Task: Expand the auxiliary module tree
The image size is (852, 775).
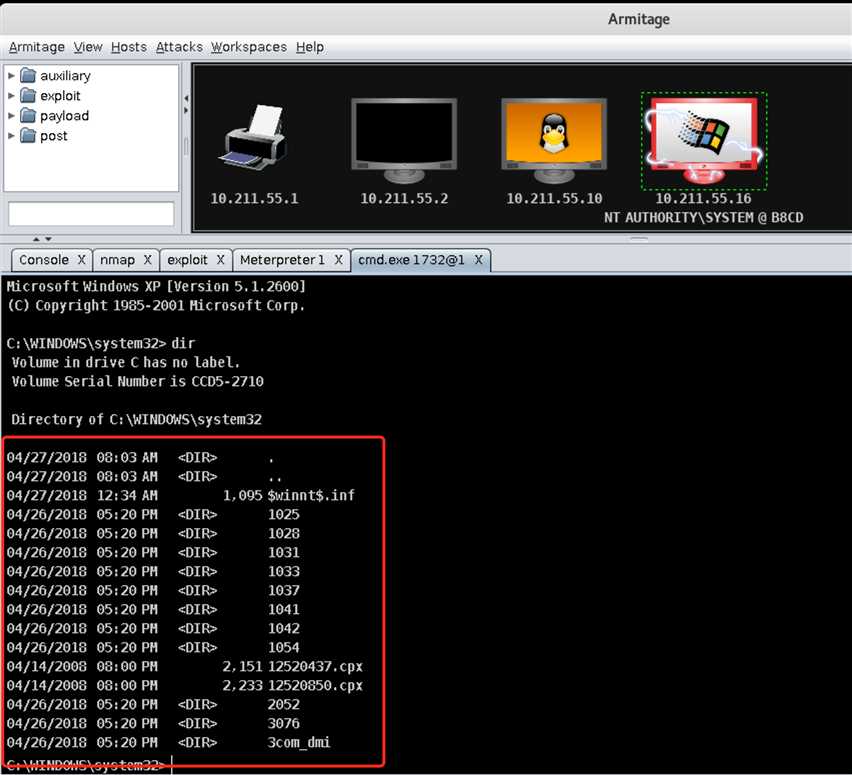Action: pyautogui.click(x=11, y=76)
